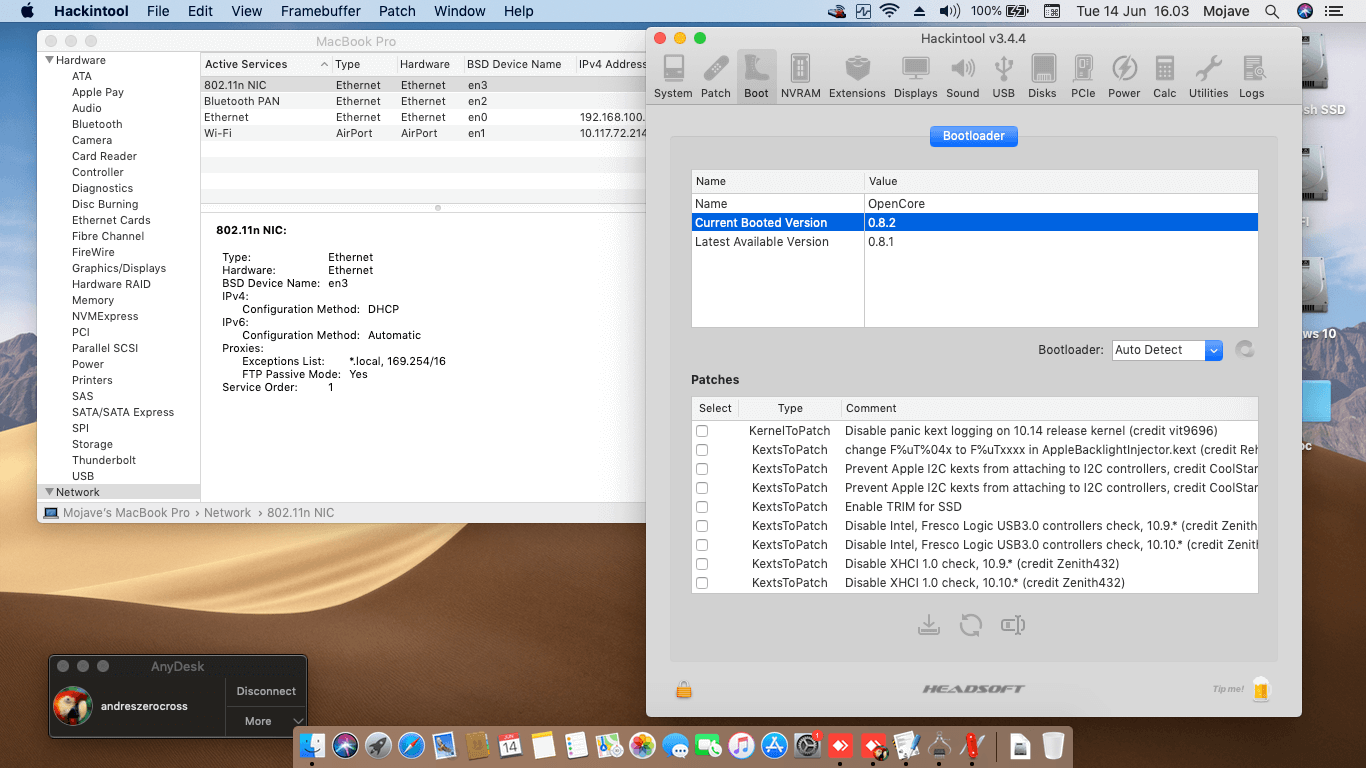The width and height of the screenshot is (1366, 768).
Task: Click the rename/text-field icon below Patches table
Action: (x=1013, y=625)
